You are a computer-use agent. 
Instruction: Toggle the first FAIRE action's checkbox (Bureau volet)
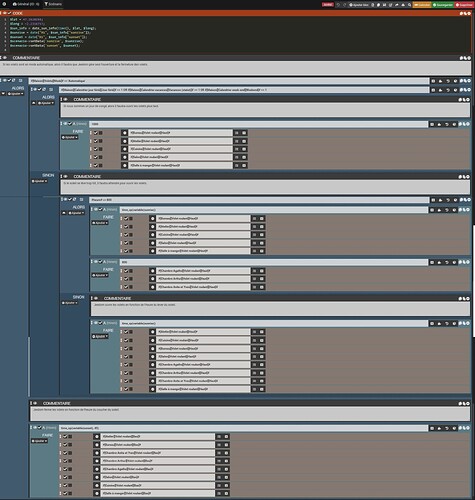pos(96,133)
